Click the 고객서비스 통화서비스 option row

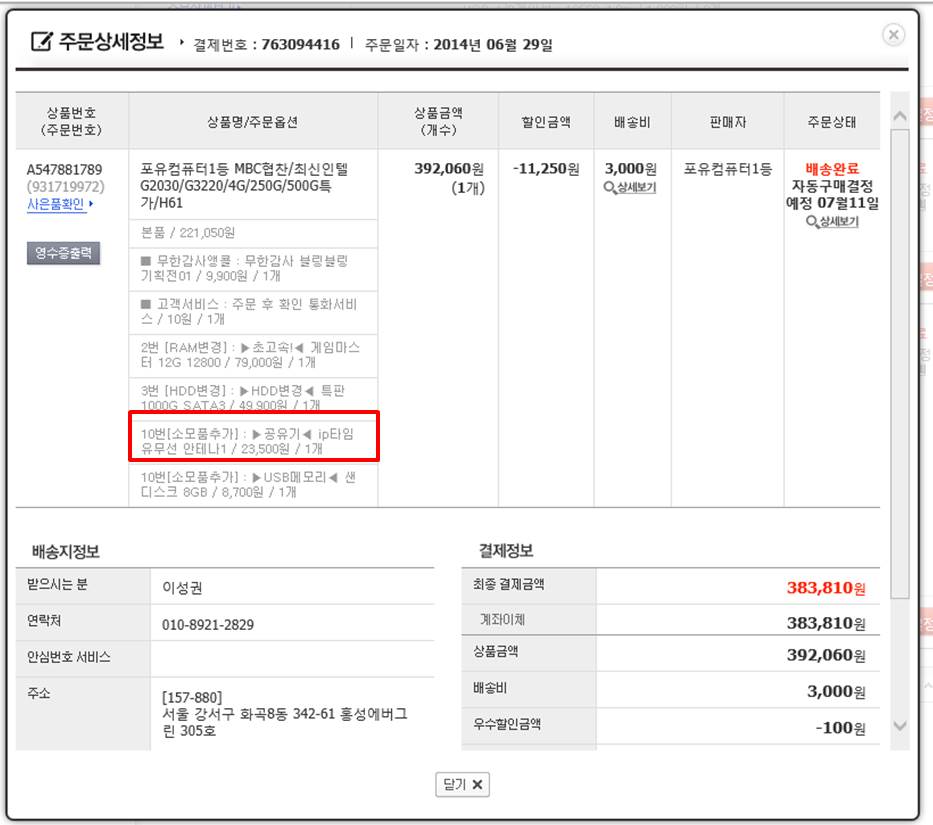[253, 312]
